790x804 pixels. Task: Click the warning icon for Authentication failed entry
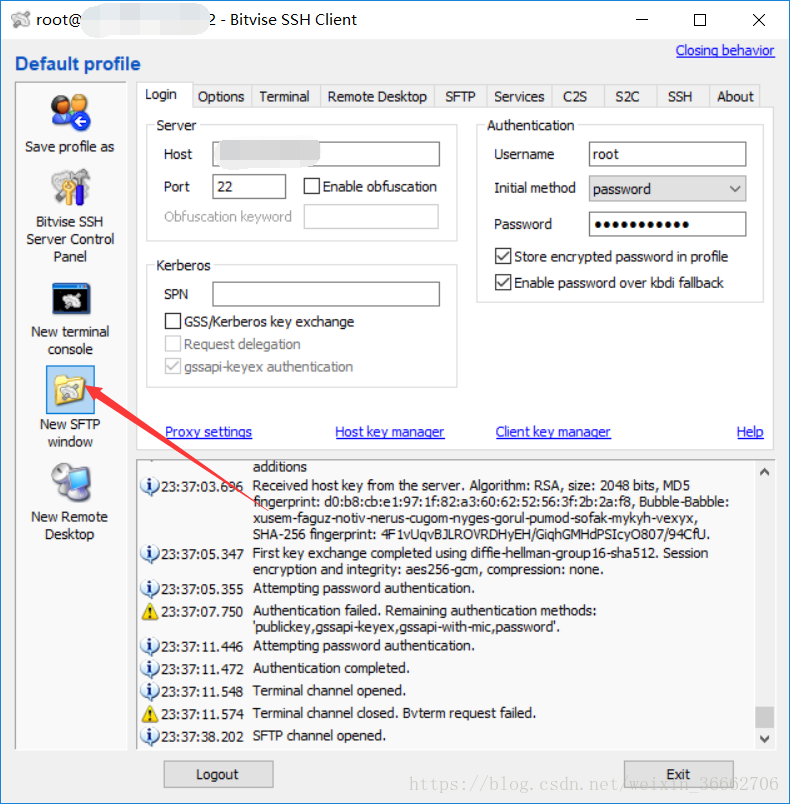(149, 611)
